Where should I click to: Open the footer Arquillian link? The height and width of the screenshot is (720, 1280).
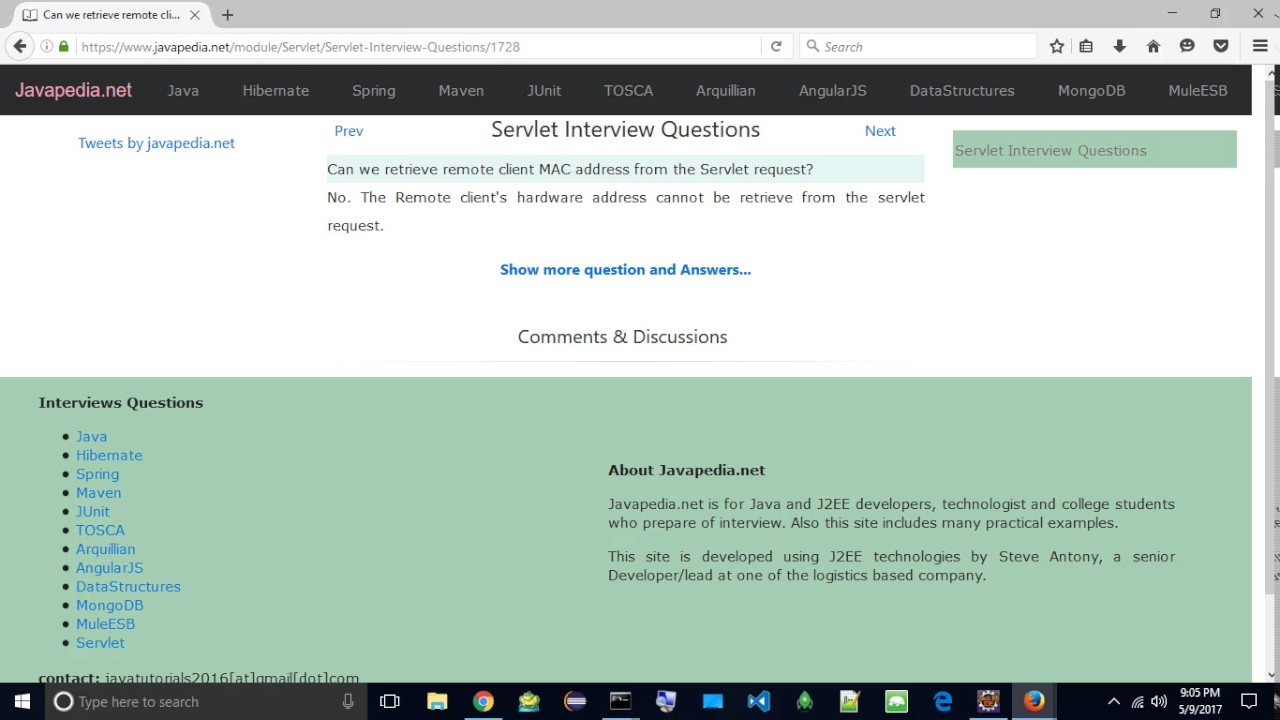tap(105, 549)
